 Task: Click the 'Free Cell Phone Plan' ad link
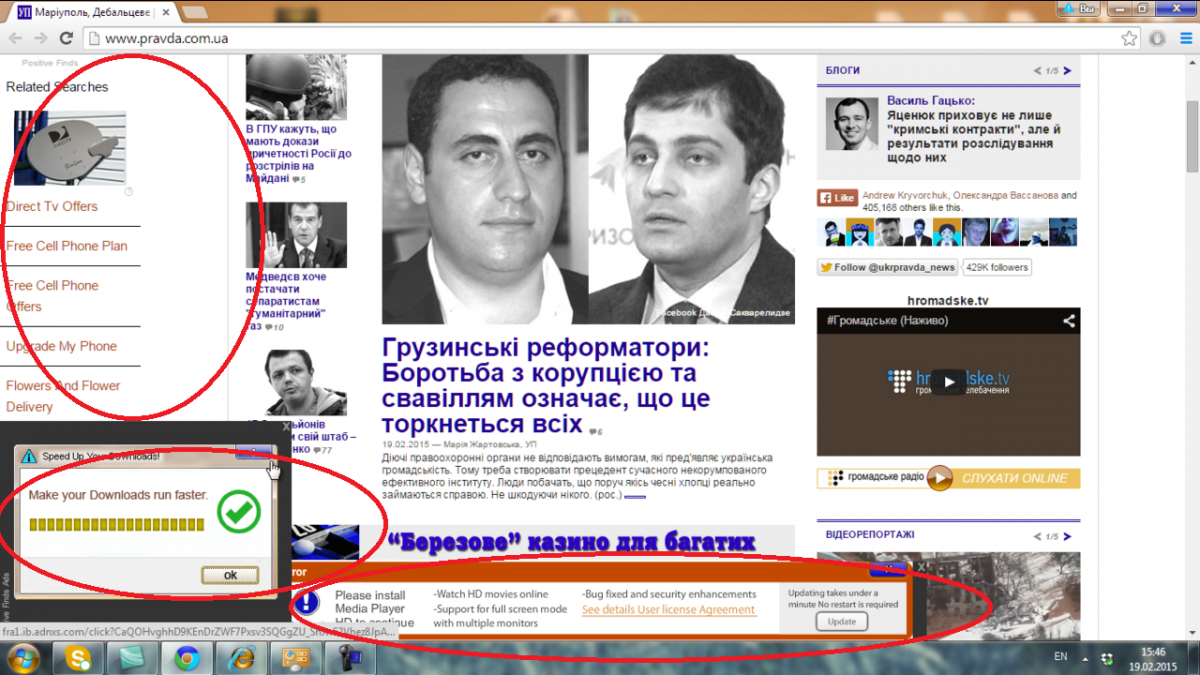(x=67, y=246)
